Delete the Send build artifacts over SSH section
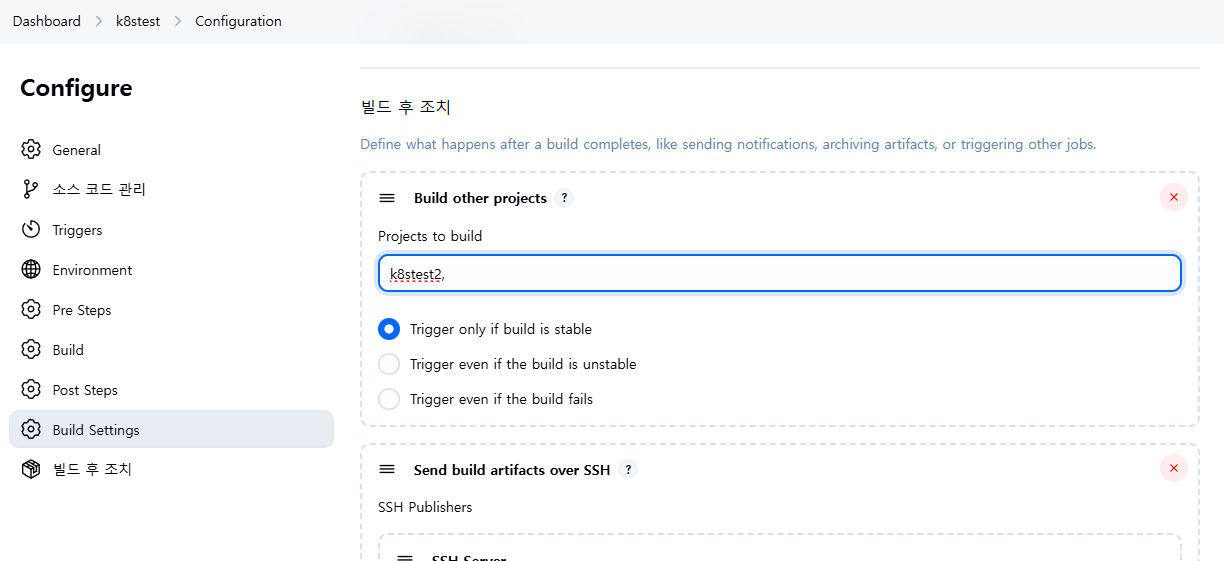Viewport: 1224px width, 561px height. (x=1173, y=468)
